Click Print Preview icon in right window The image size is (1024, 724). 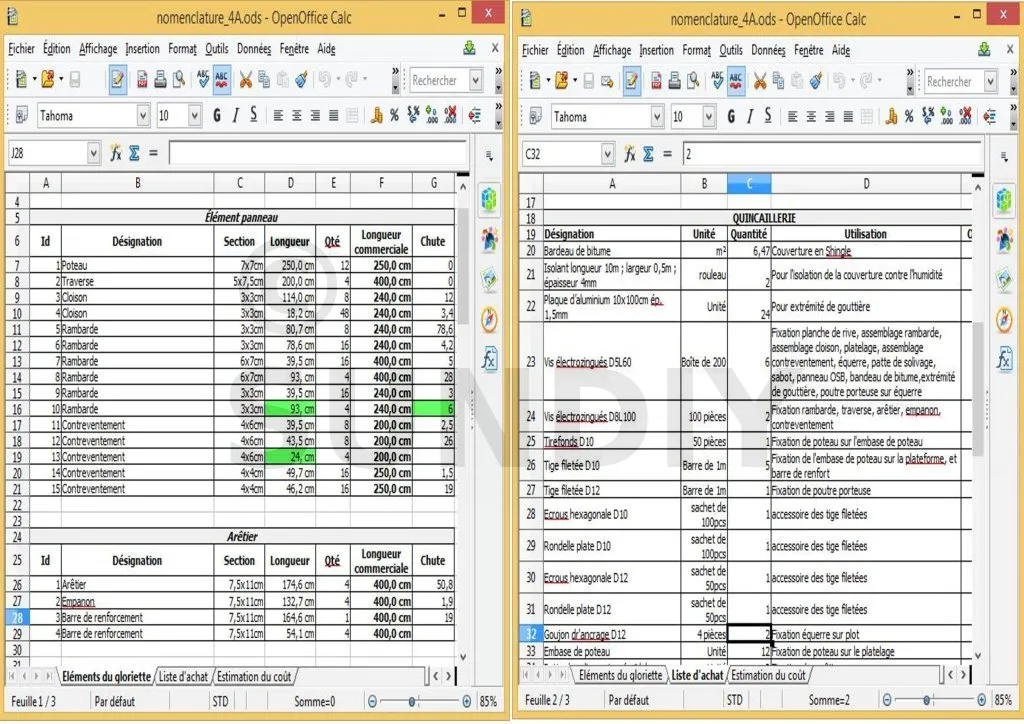693,81
